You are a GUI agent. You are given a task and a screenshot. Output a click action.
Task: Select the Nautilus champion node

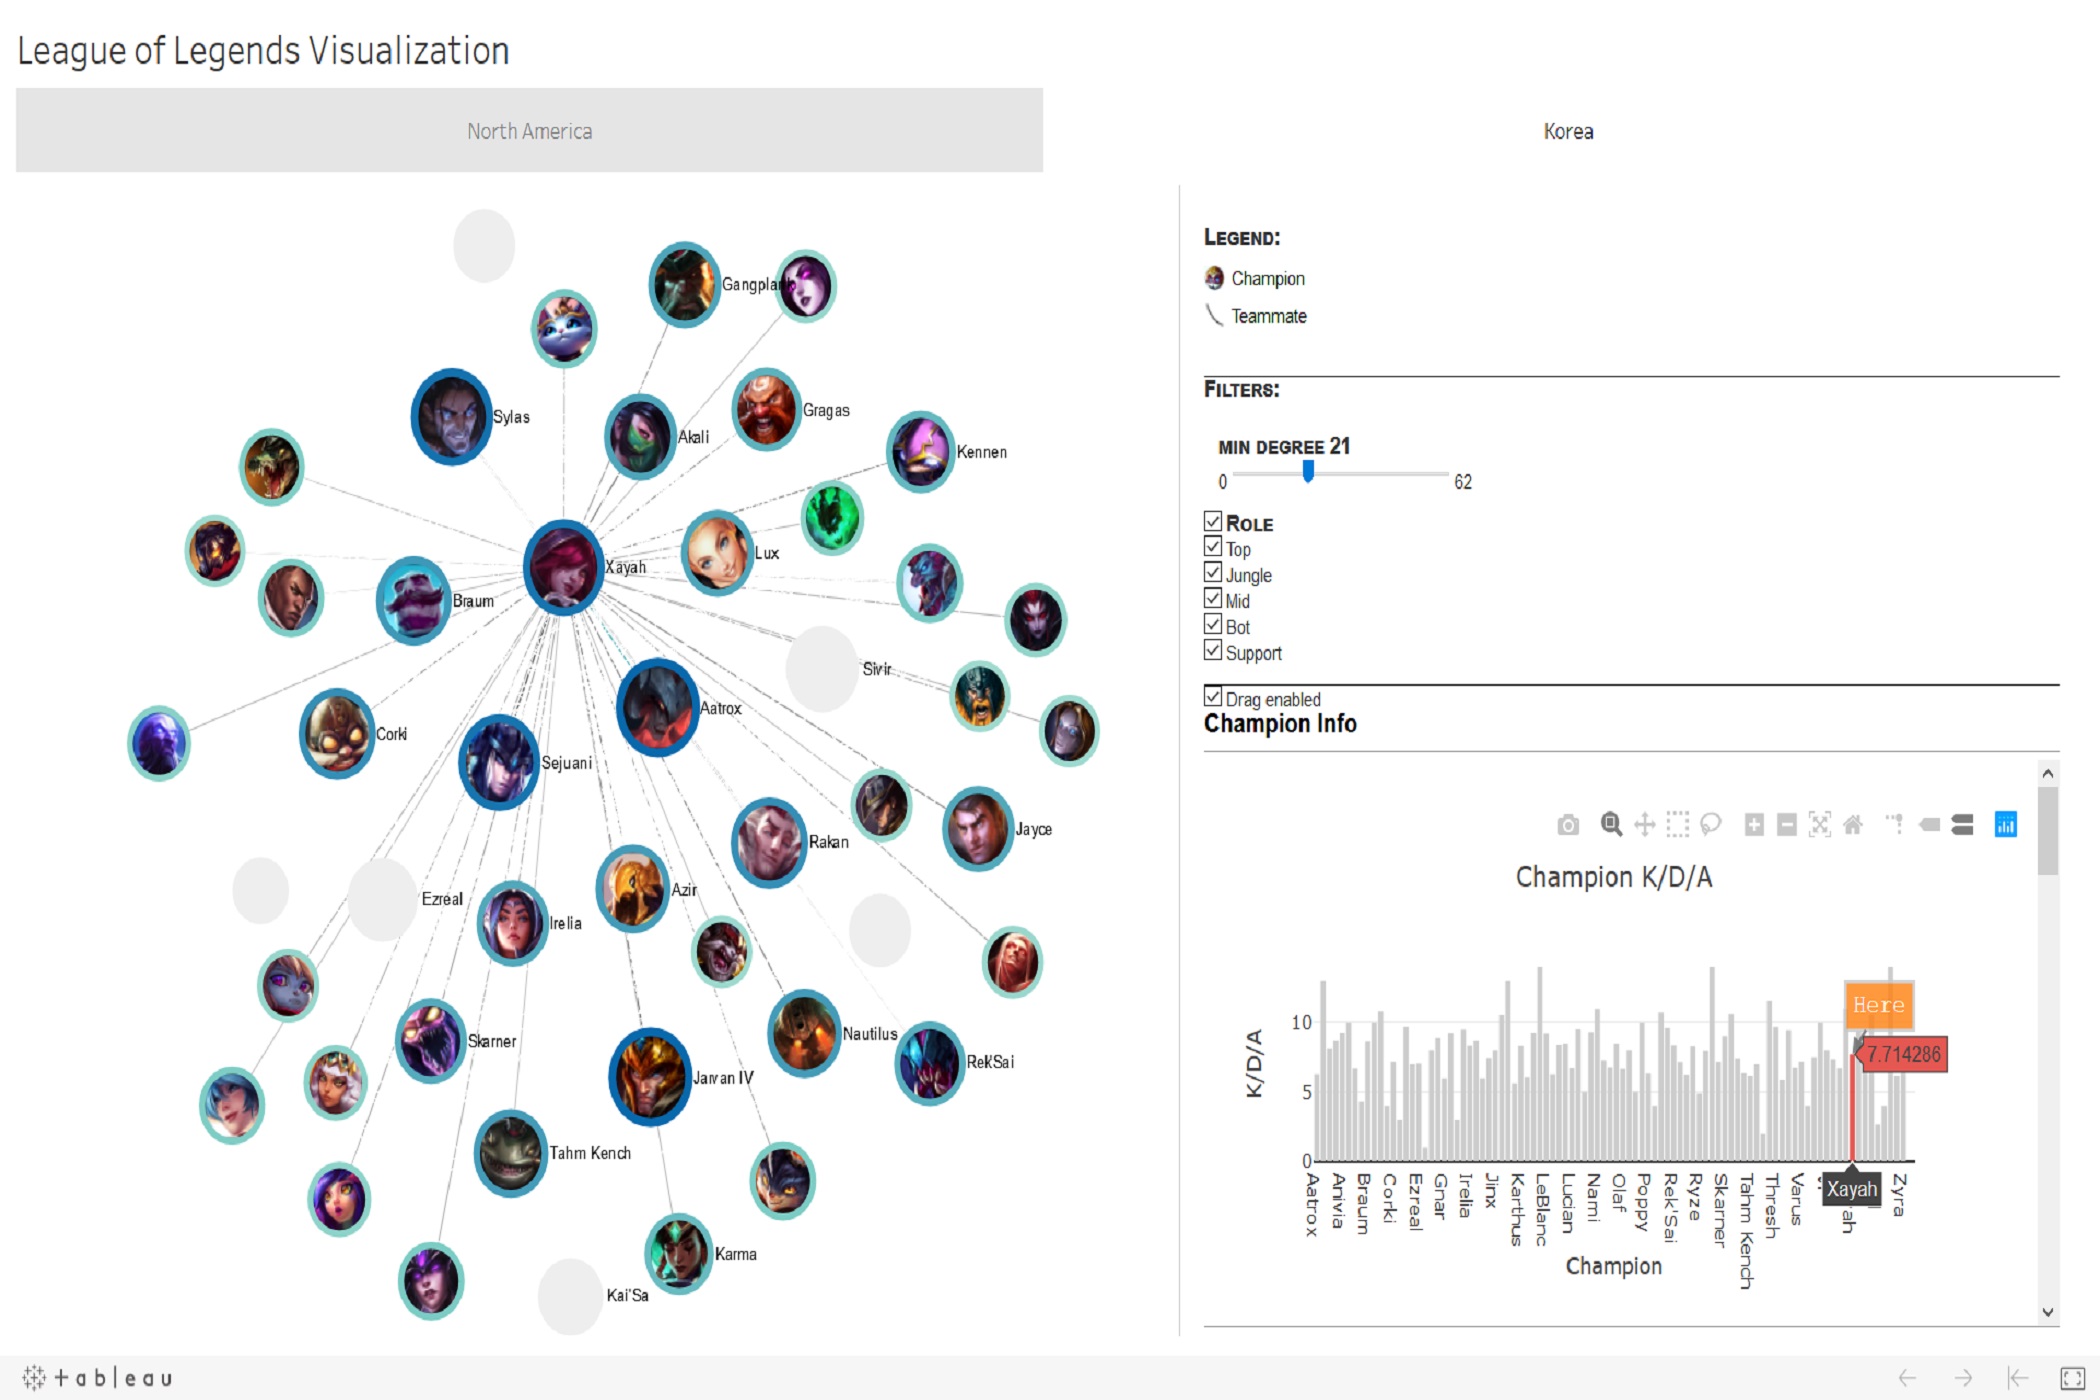(x=804, y=1033)
